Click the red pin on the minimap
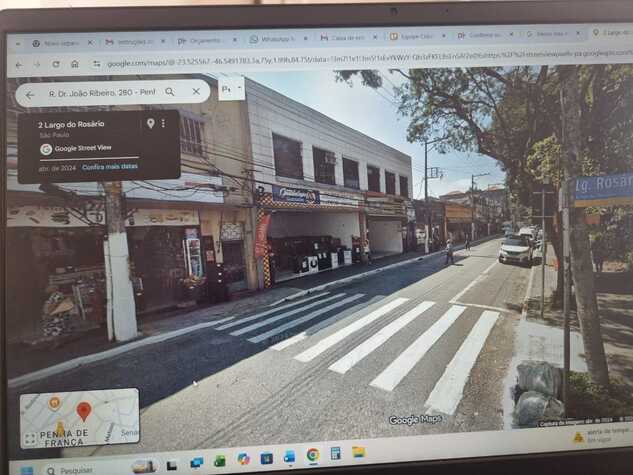 point(84,412)
